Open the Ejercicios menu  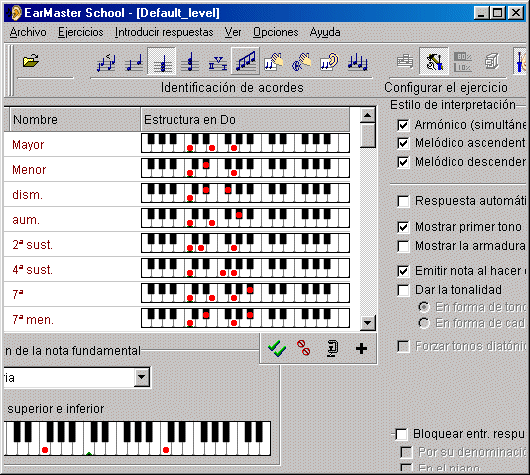(80, 32)
